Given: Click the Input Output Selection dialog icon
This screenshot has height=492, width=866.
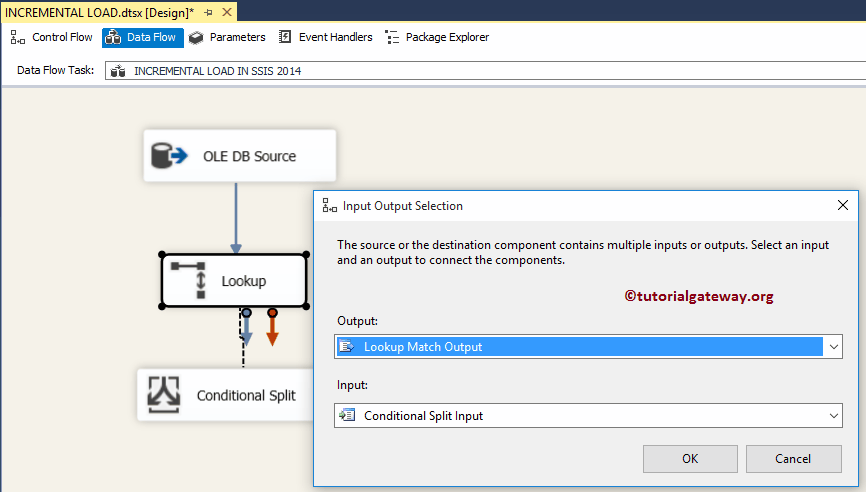Looking at the screenshot, I should point(330,206).
